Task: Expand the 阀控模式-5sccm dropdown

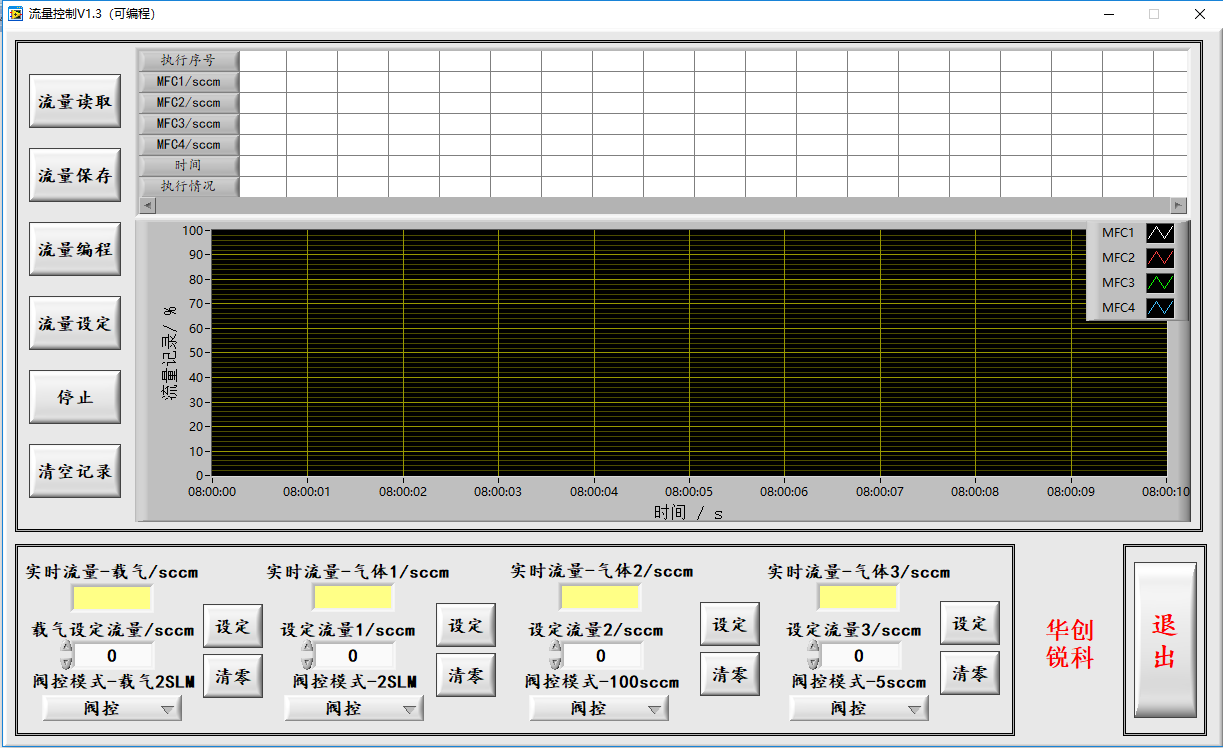Action: click(858, 708)
